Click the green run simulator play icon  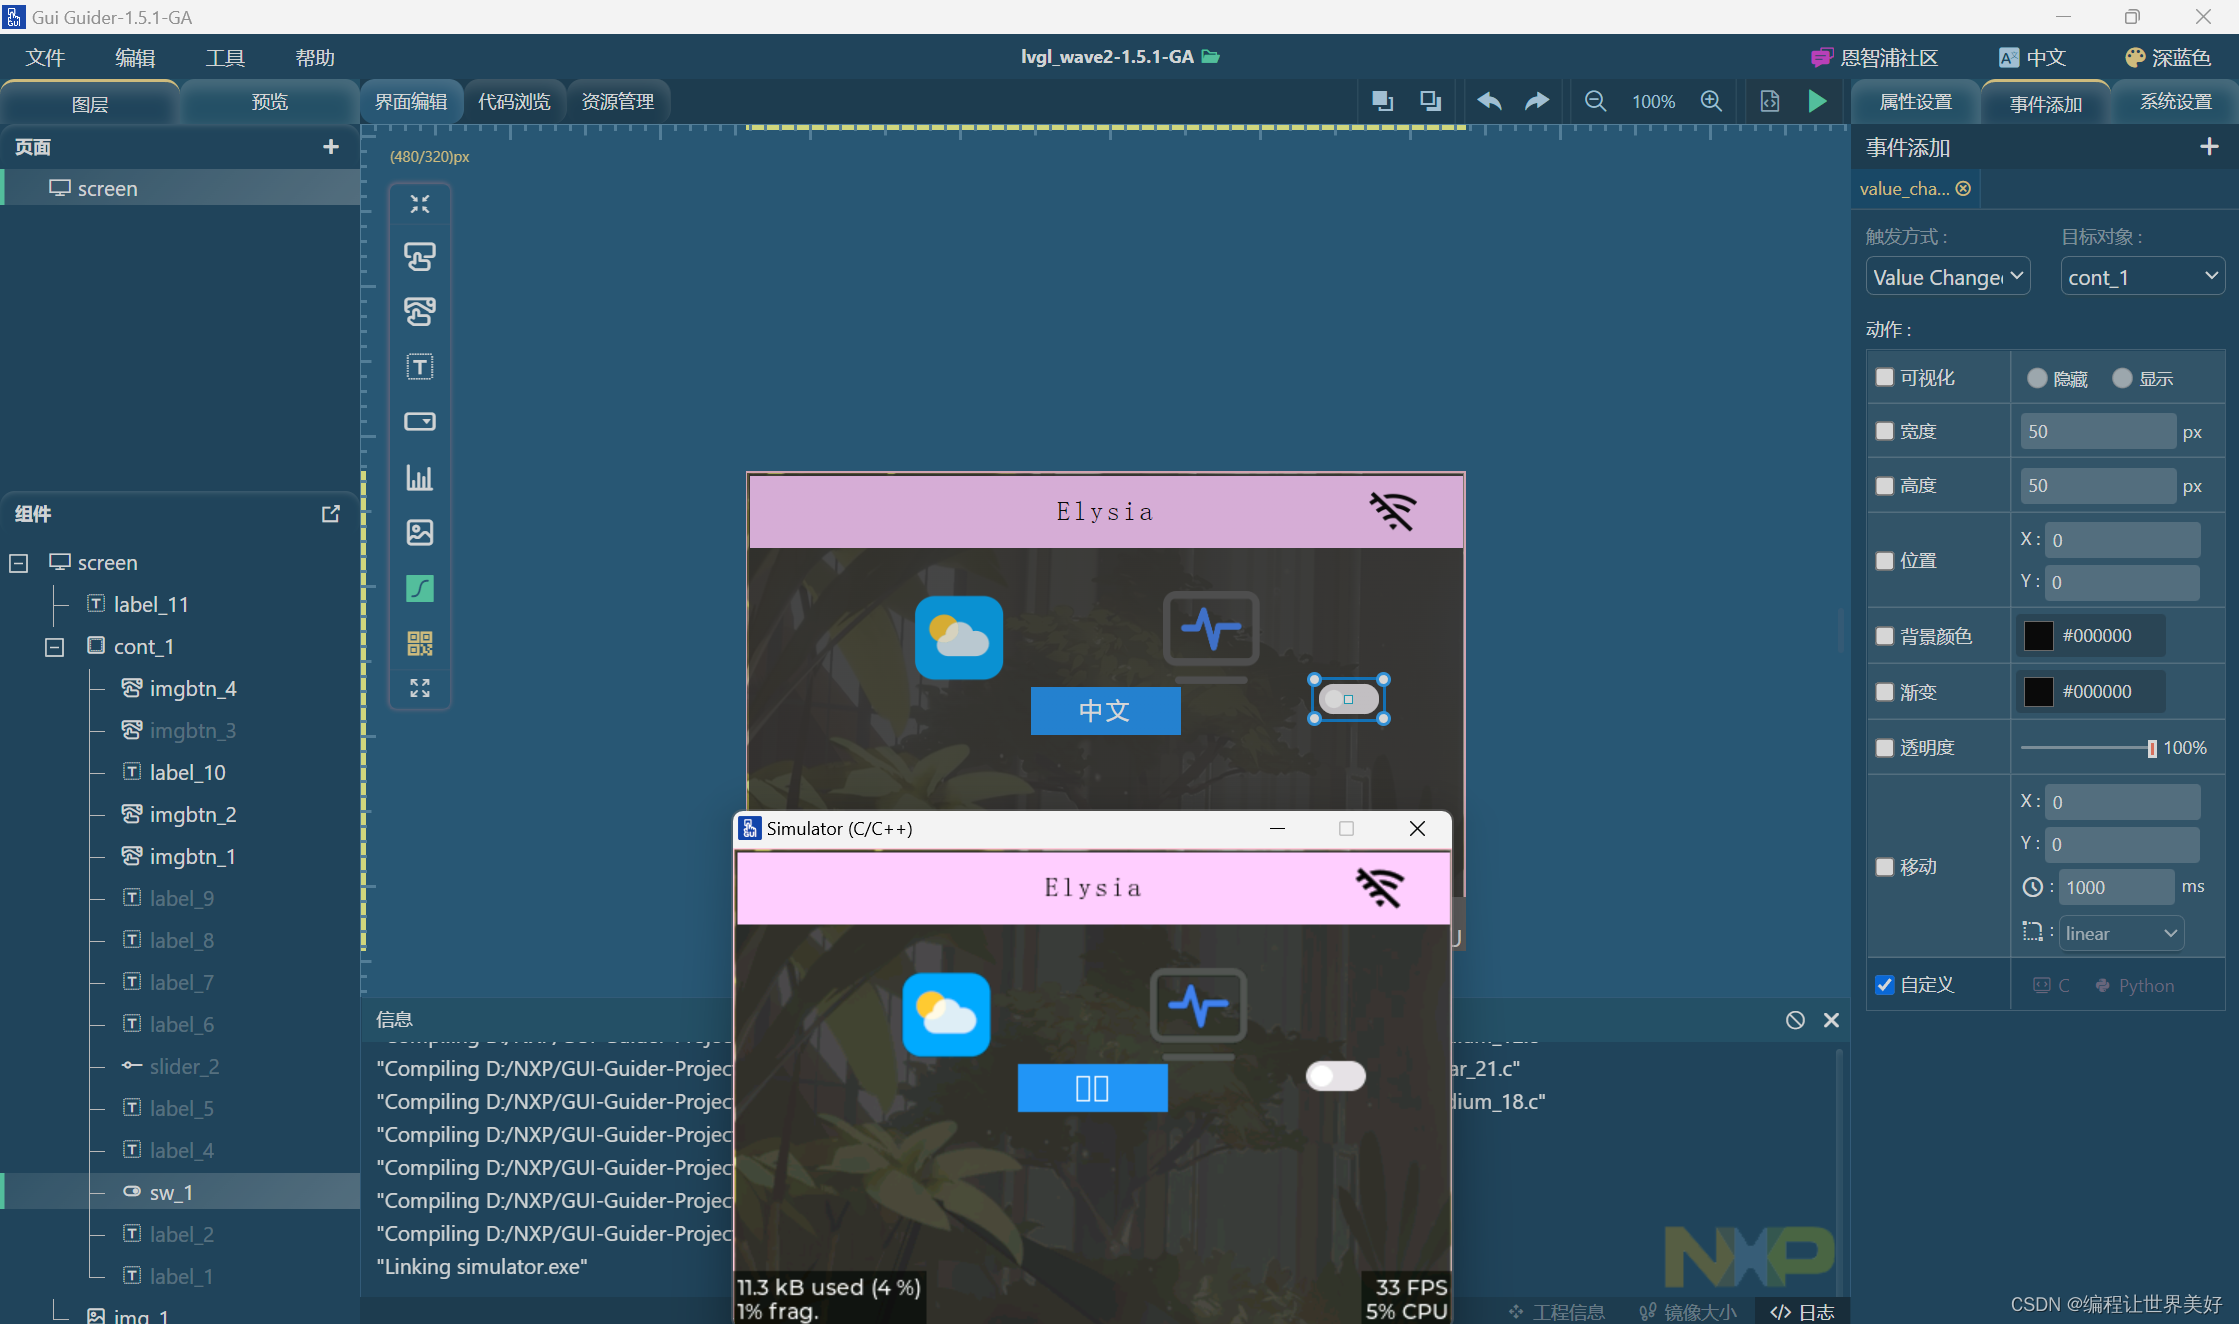point(1817,101)
